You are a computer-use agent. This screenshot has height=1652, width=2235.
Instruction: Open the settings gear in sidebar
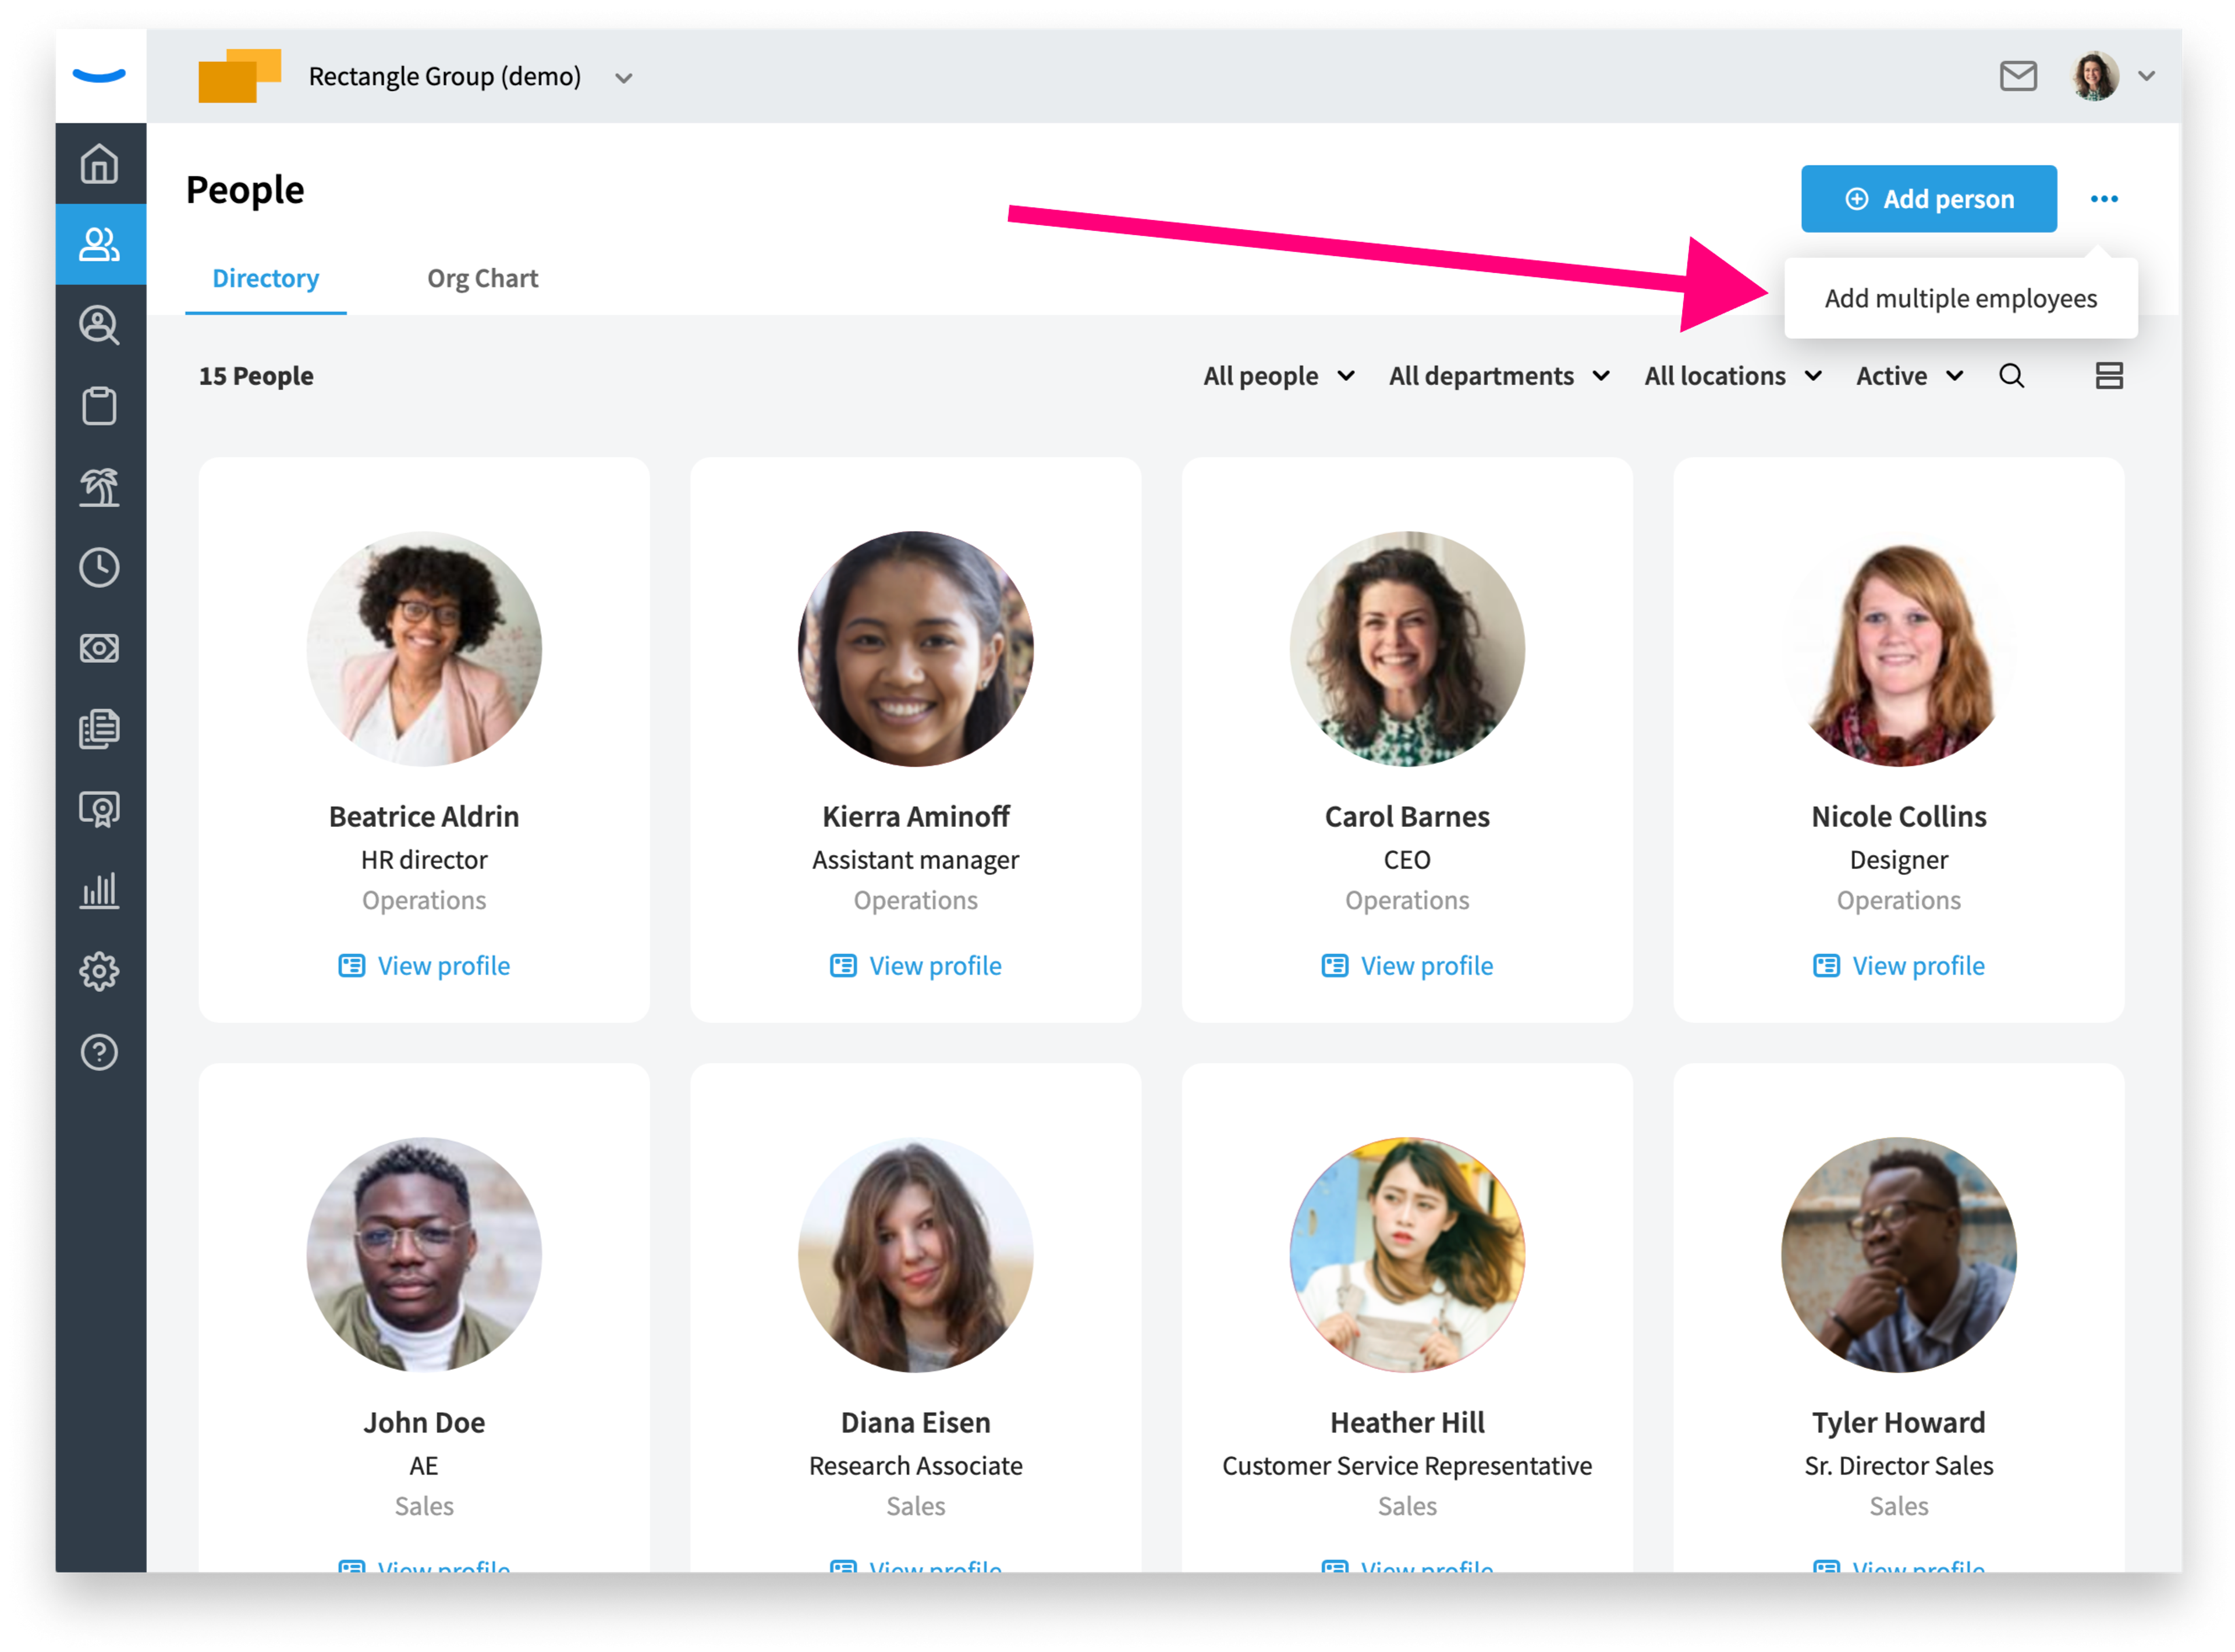(99, 971)
